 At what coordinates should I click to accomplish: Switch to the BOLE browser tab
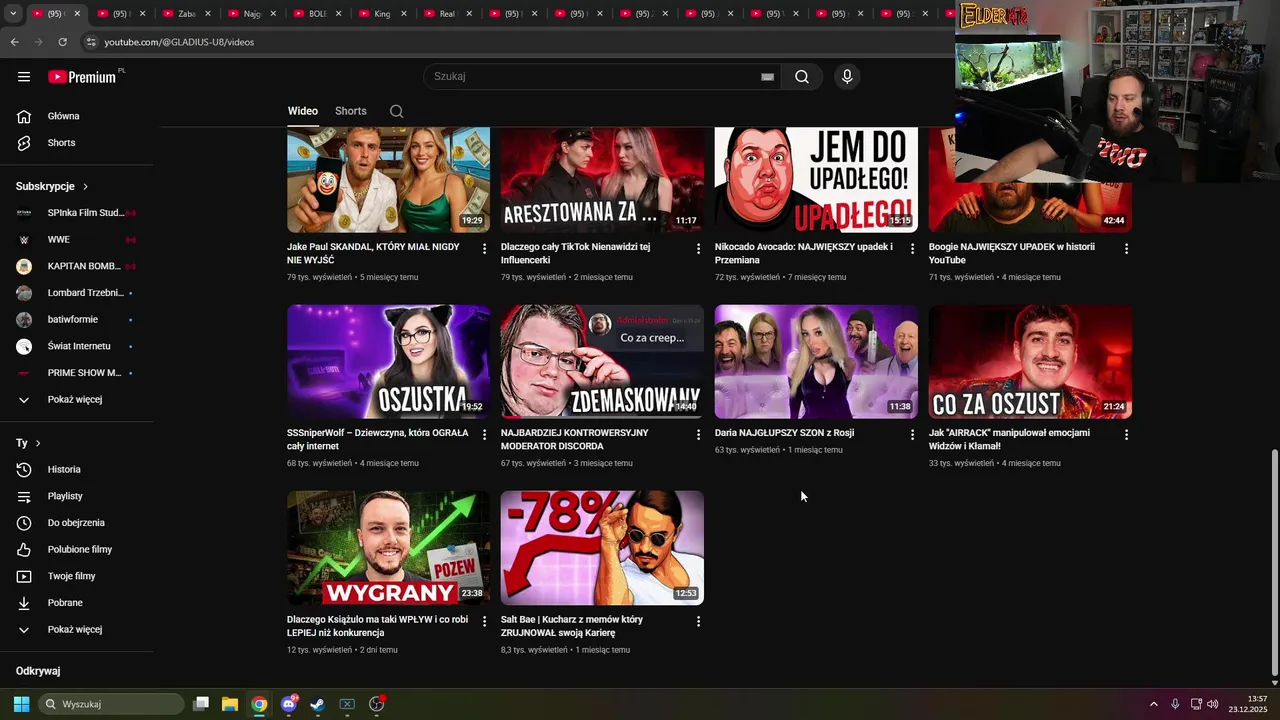point(316,14)
